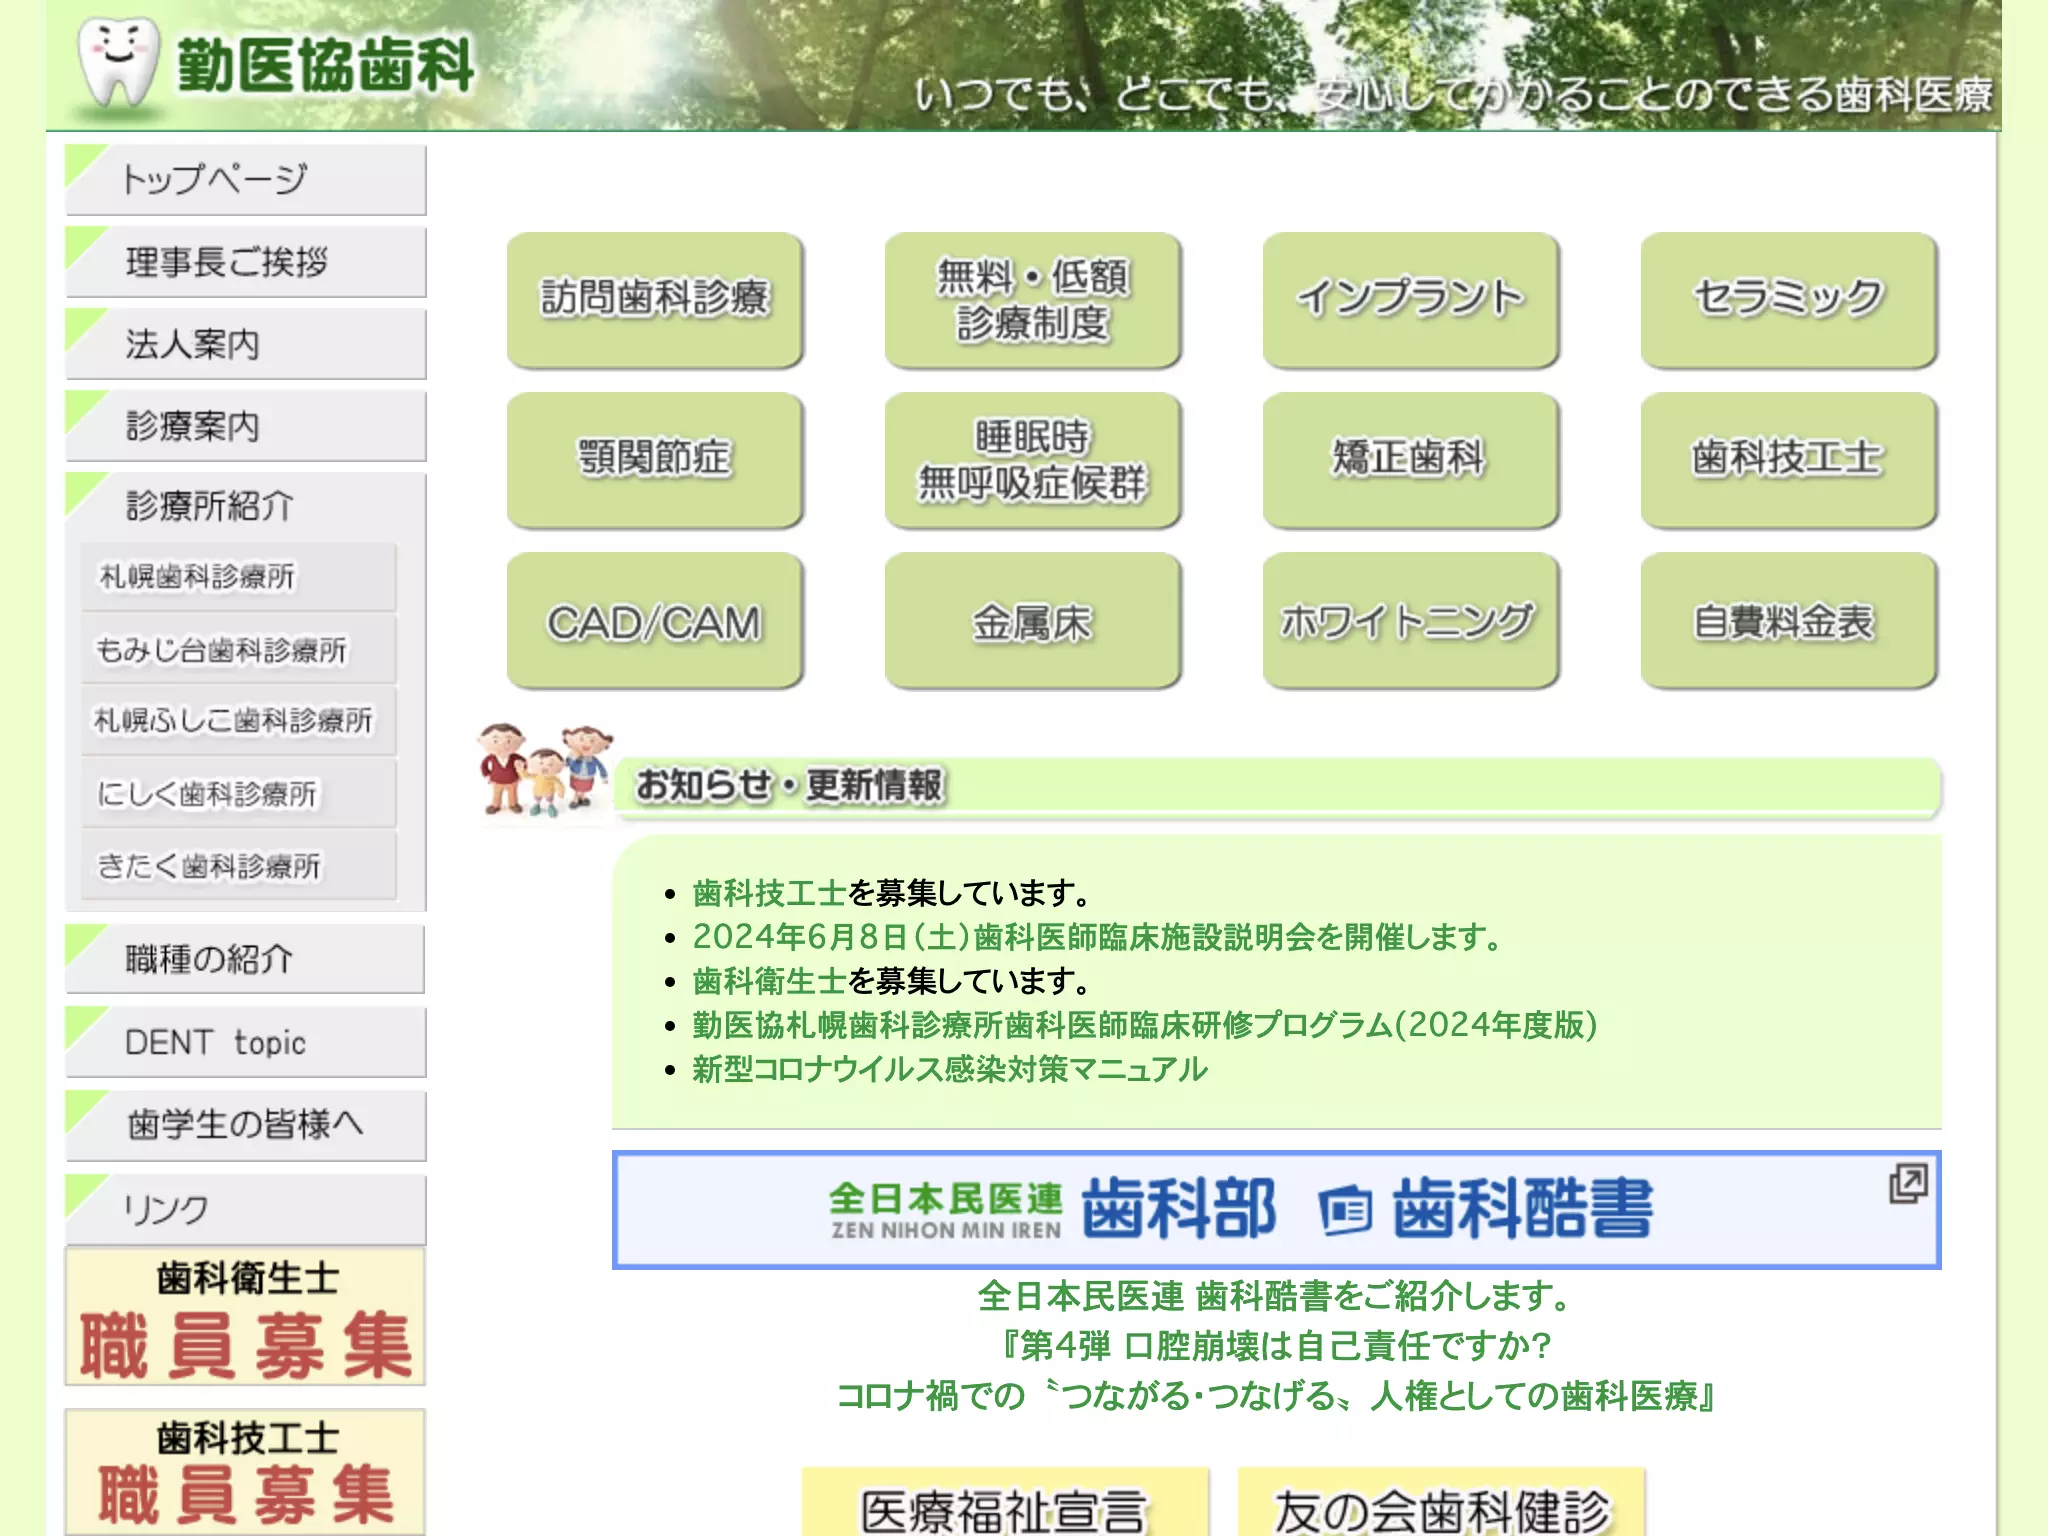Click 医療福祉宣言 yellow button

click(1005, 1502)
